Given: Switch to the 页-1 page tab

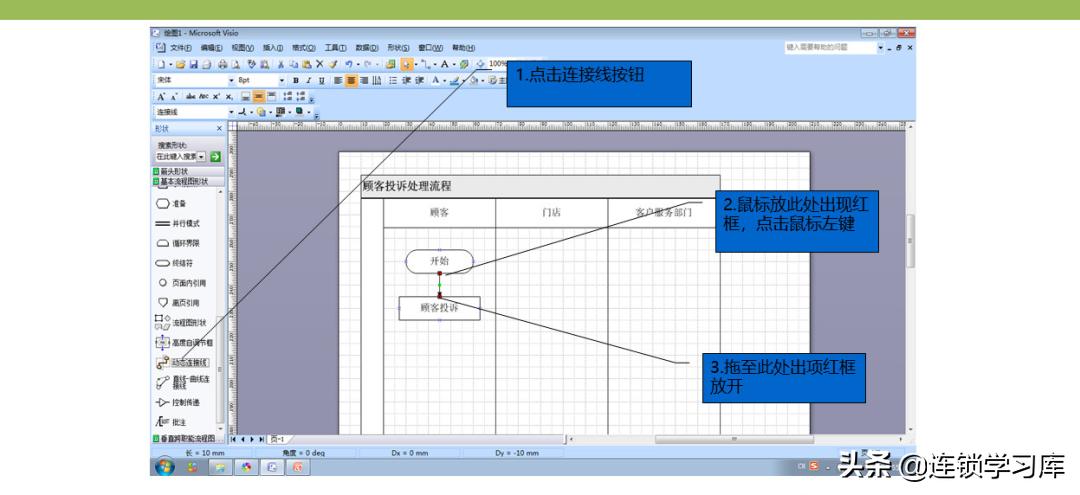Looking at the screenshot, I should (278, 439).
